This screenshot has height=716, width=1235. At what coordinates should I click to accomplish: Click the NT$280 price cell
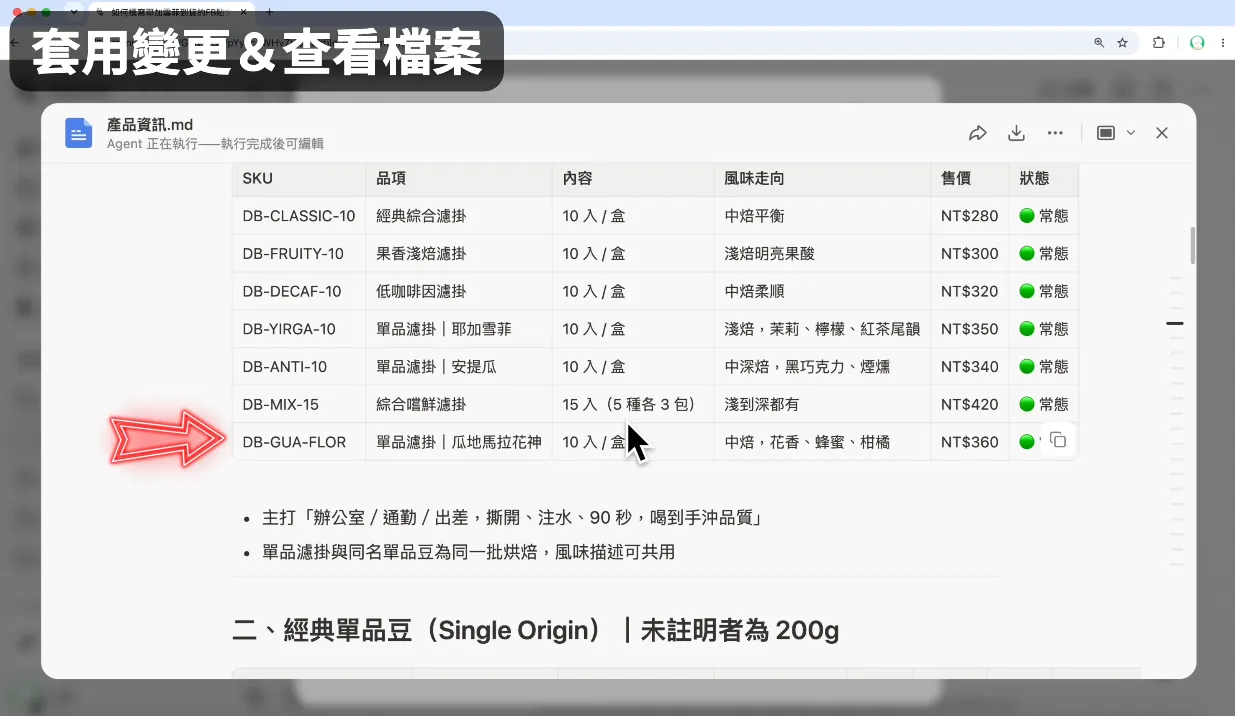(970, 216)
